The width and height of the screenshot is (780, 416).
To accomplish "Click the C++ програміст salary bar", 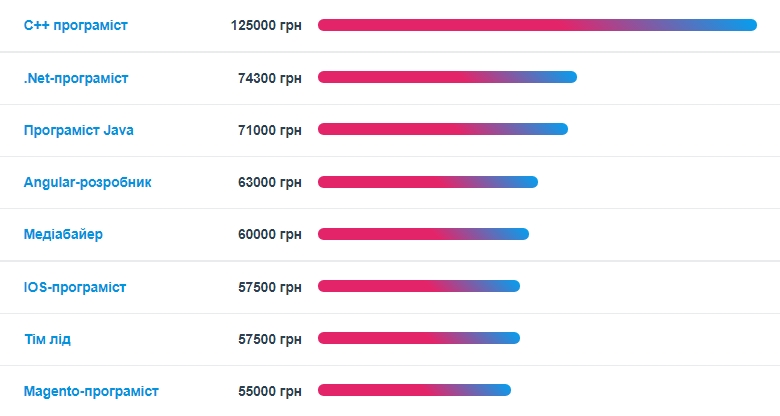I will click(x=537, y=25).
